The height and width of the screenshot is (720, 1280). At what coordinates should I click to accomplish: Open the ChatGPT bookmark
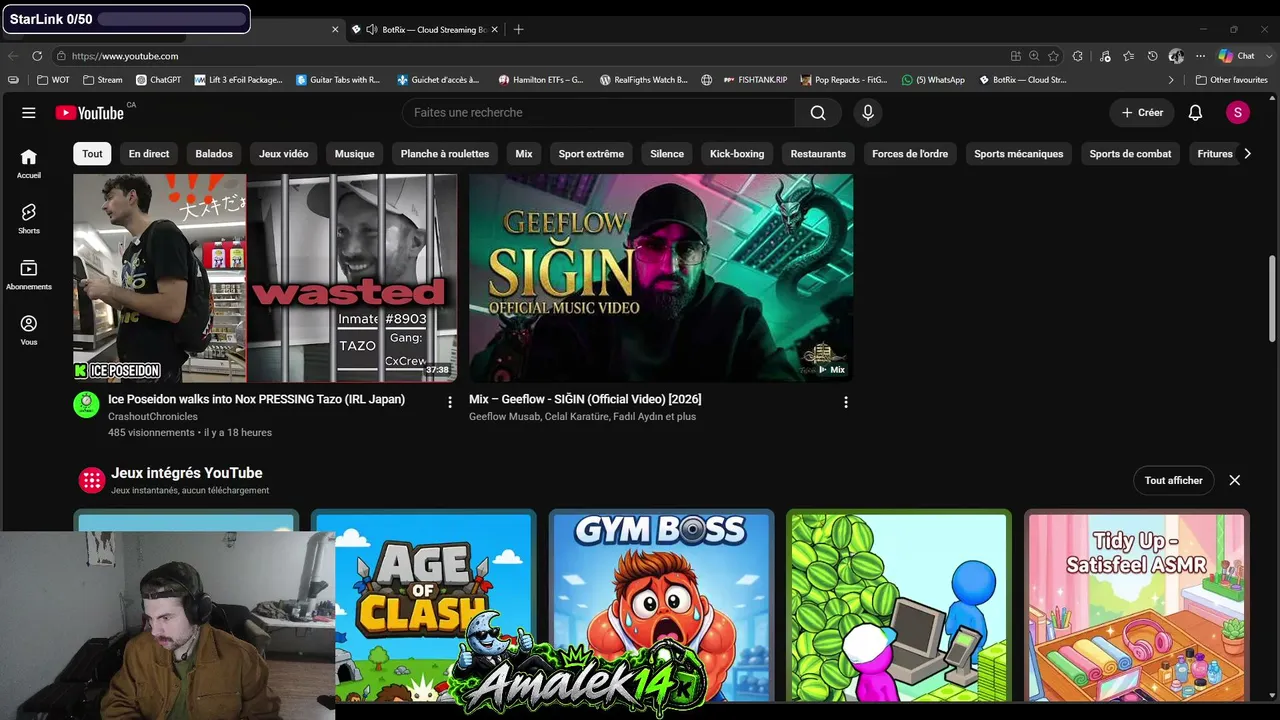pyautogui.click(x=158, y=80)
